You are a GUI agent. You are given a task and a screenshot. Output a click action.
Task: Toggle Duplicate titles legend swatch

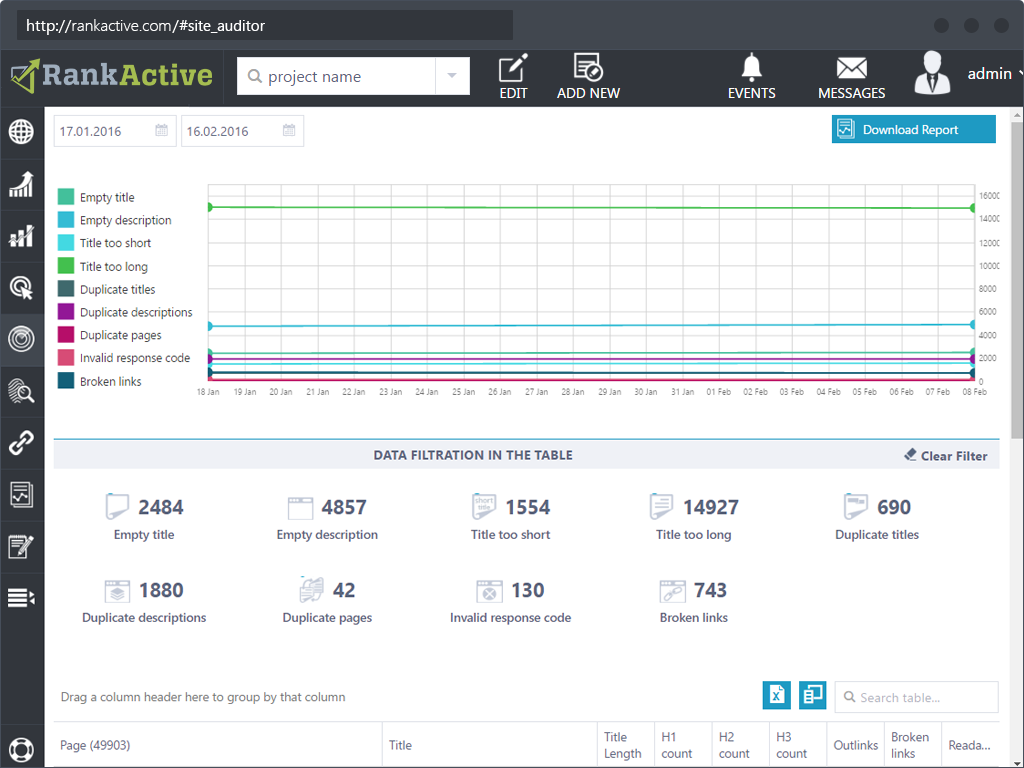[x=66, y=289]
